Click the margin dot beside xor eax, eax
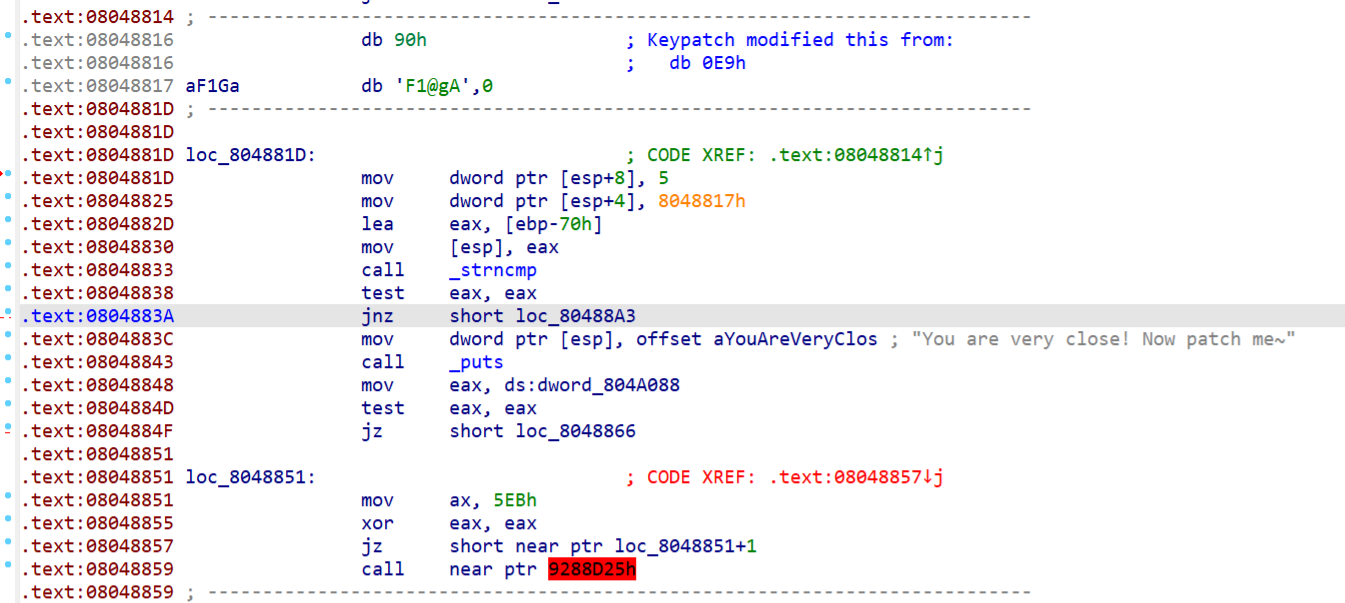Image resolution: width=1345 pixels, height=603 pixels. pyautogui.click(x=9, y=520)
